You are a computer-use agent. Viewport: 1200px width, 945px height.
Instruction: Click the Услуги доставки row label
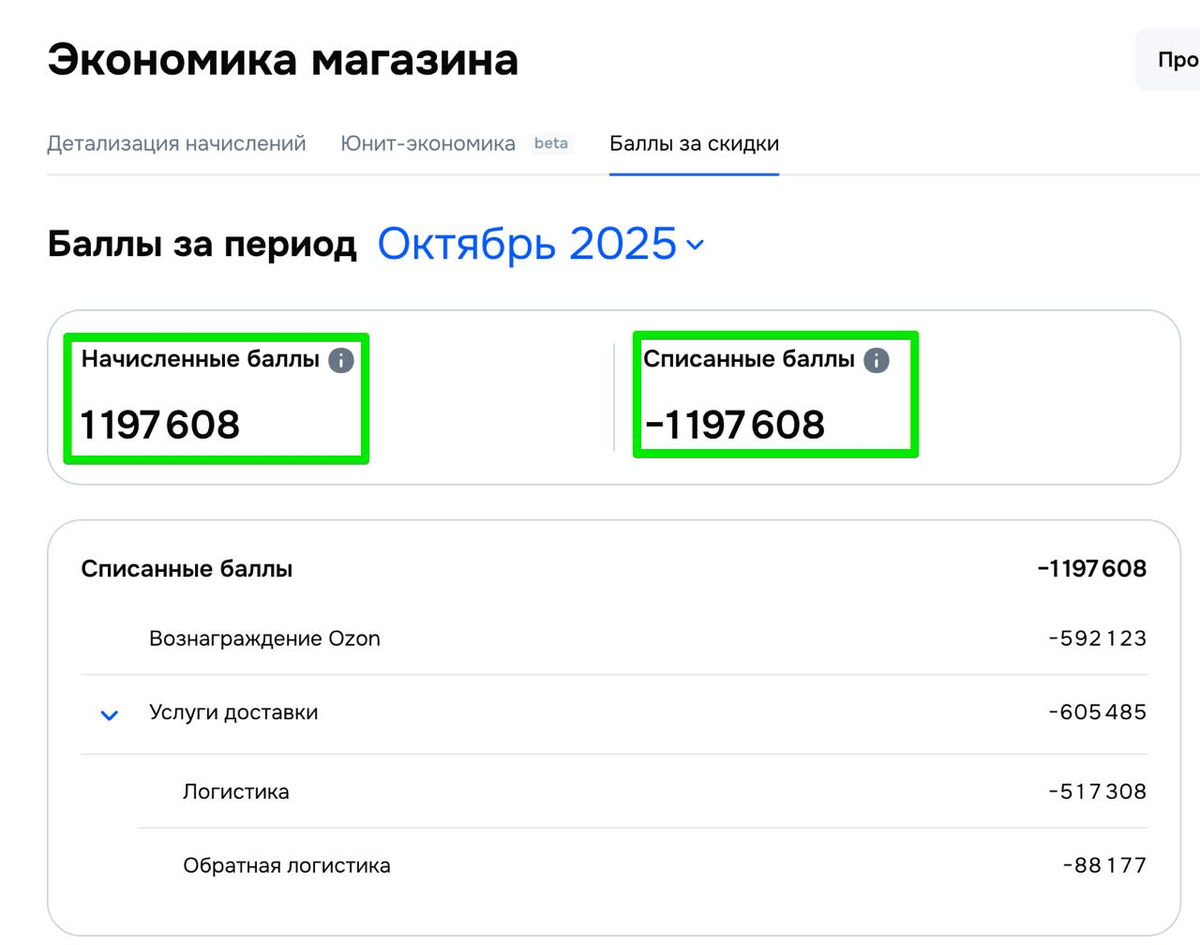pos(234,713)
